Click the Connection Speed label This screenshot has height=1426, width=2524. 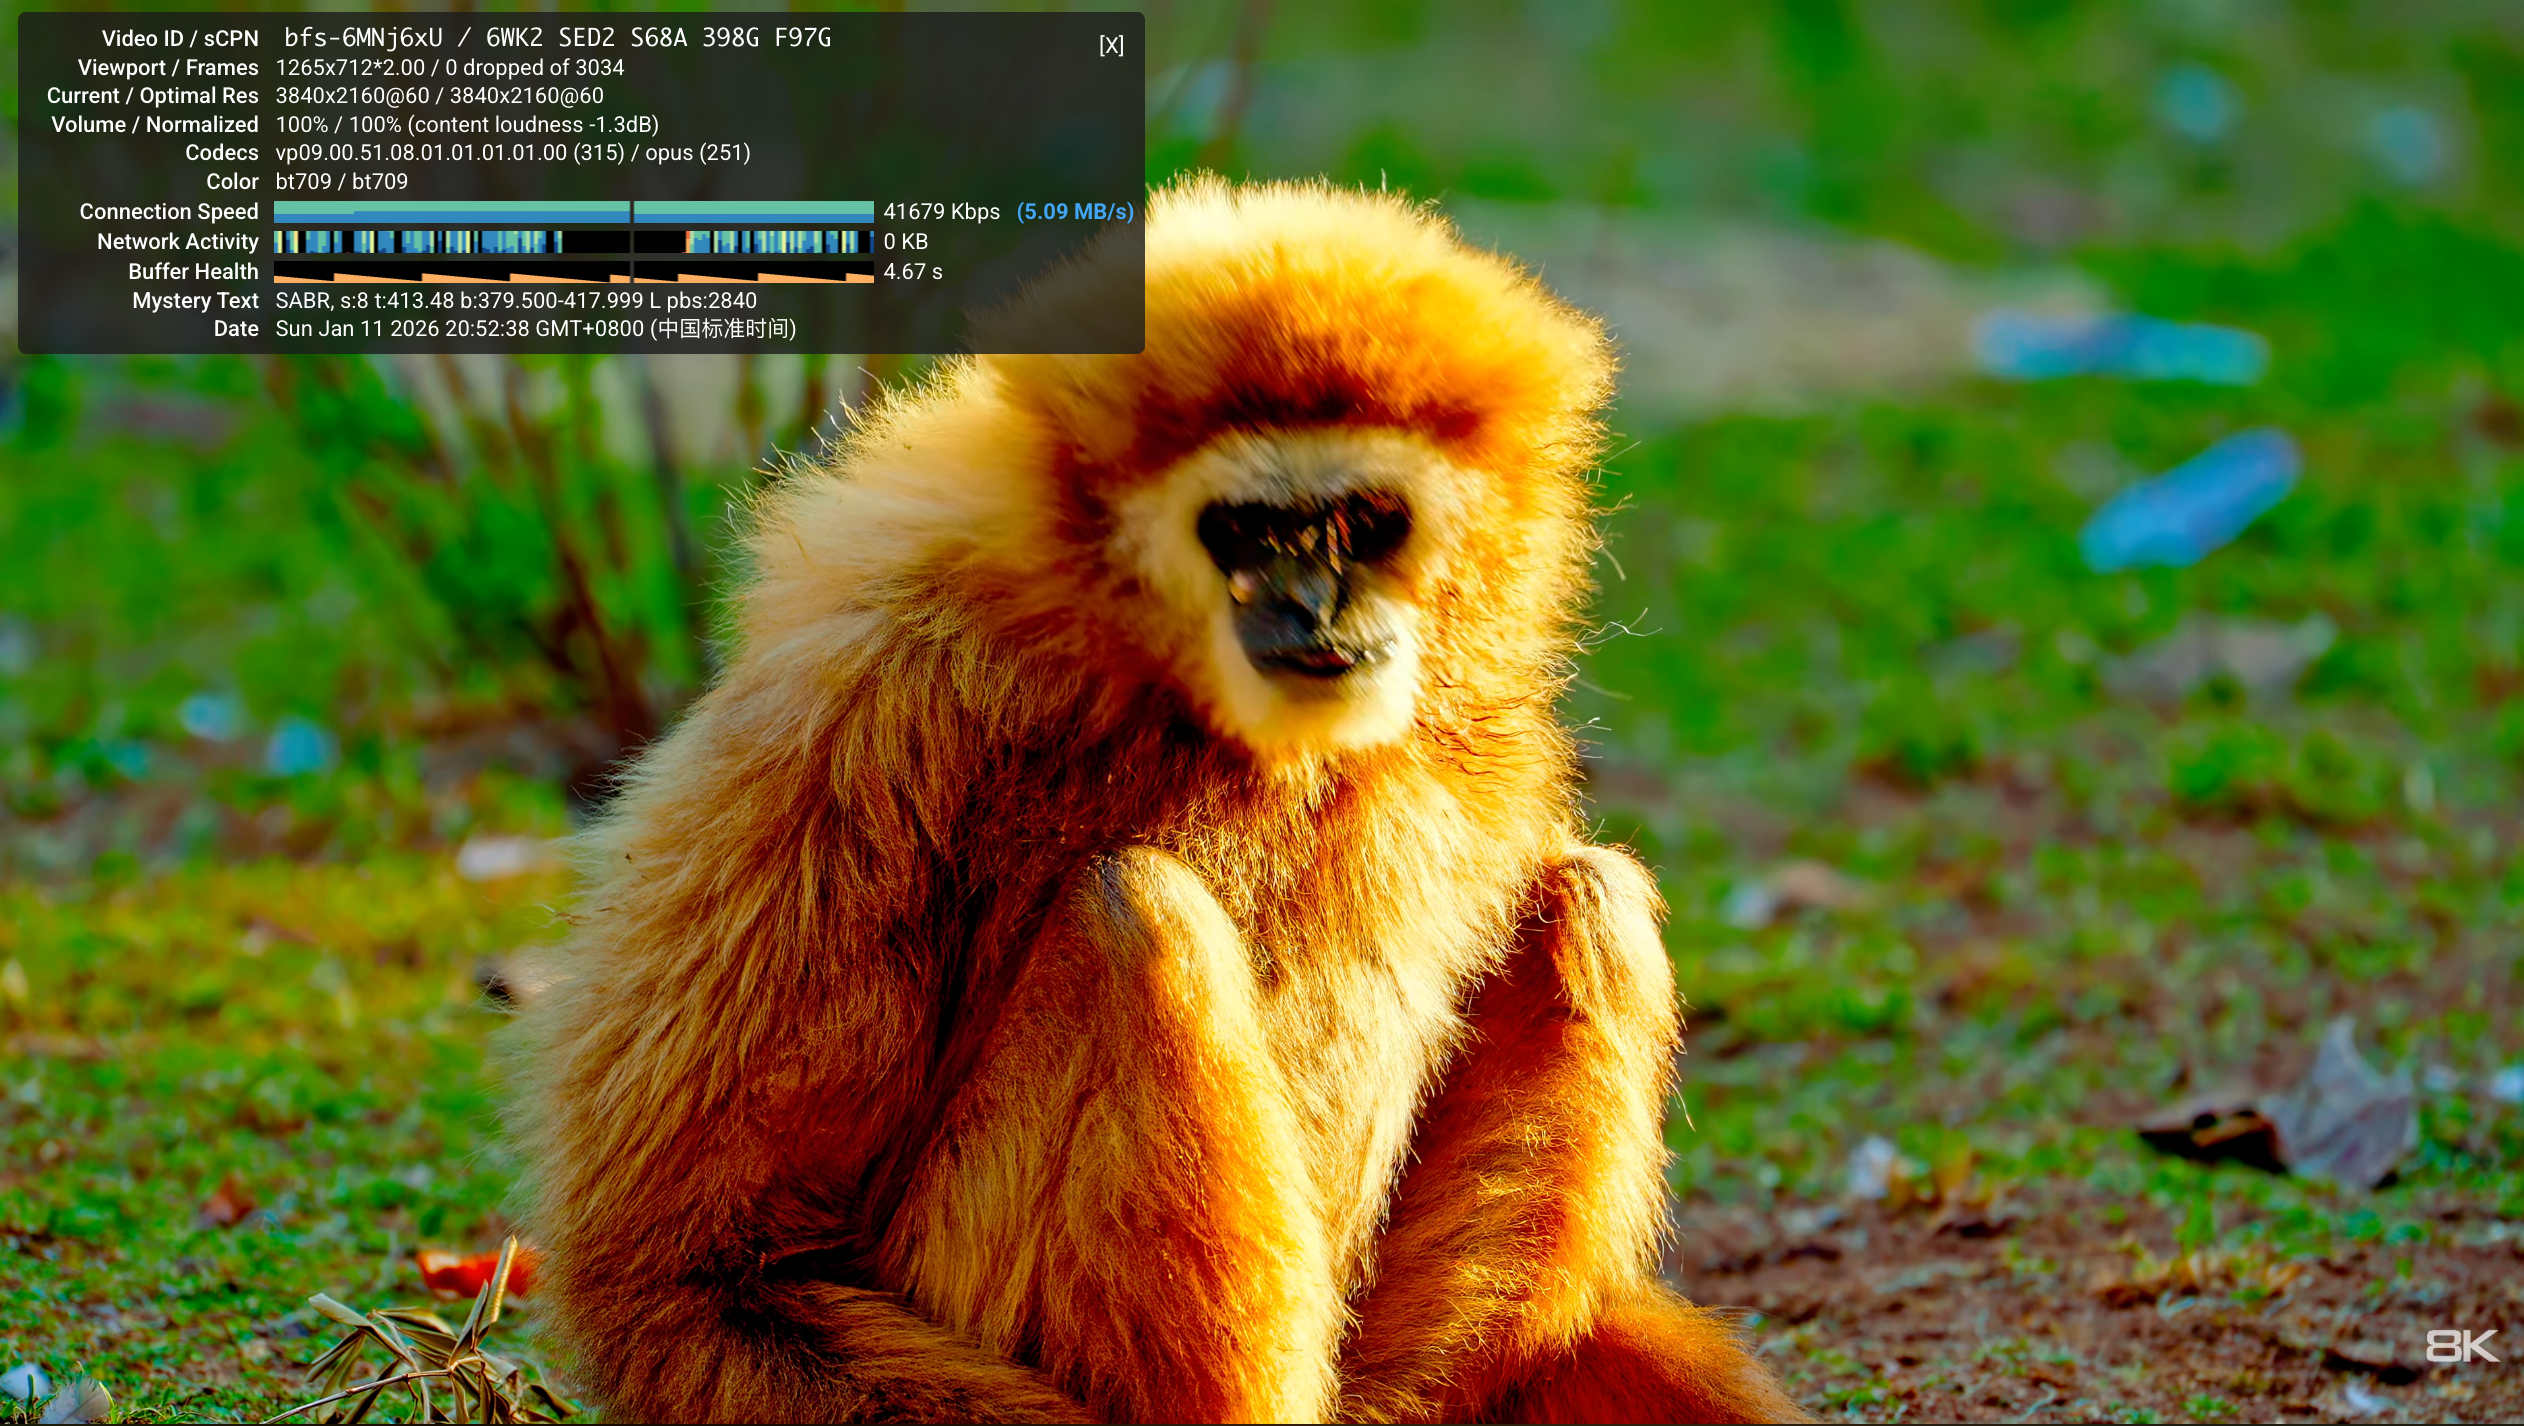pos(169,212)
